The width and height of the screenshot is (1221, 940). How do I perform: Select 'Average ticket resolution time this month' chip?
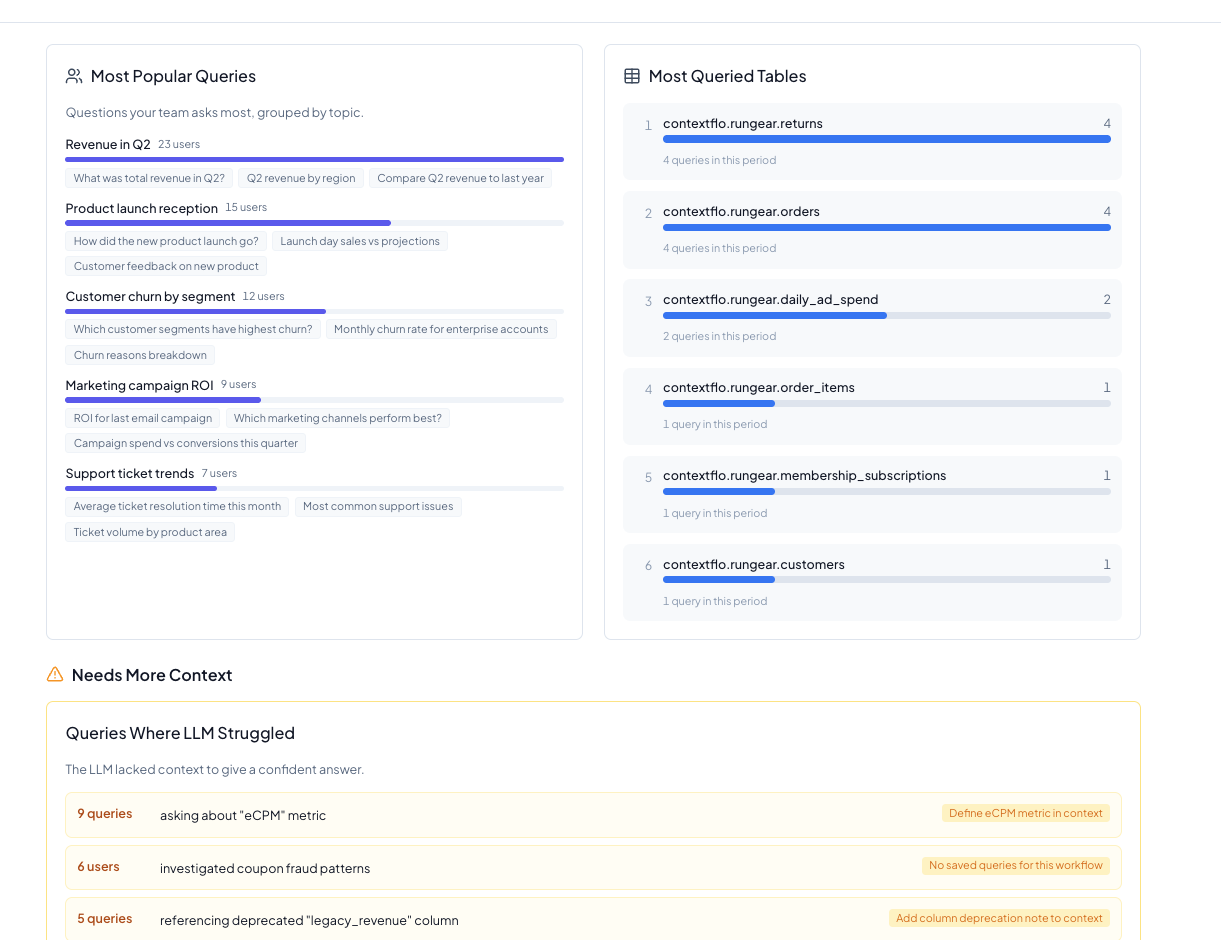point(177,506)
